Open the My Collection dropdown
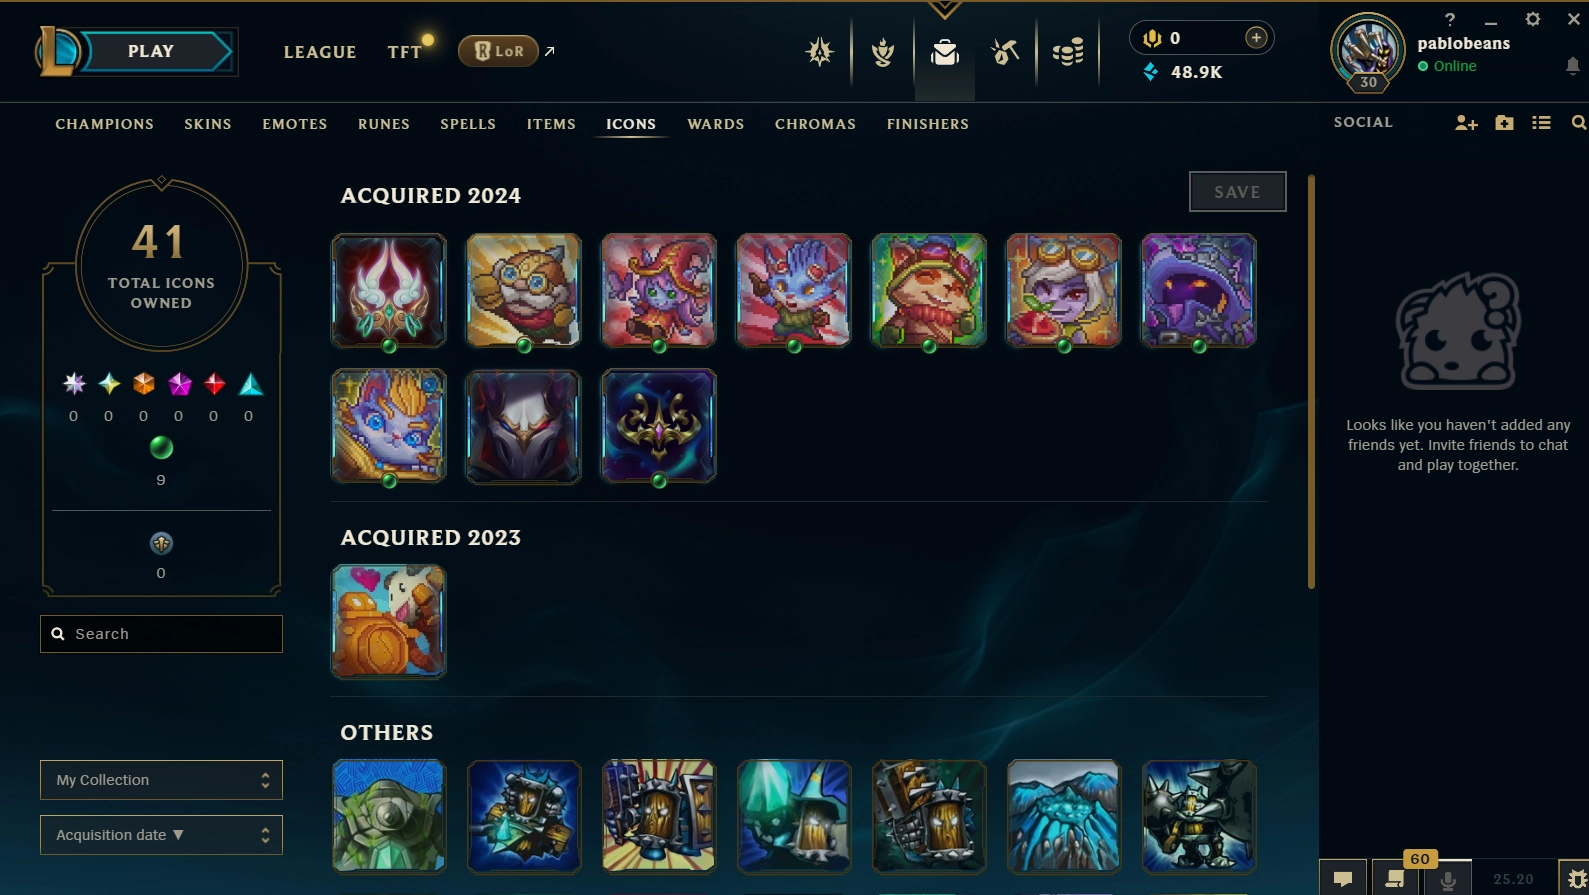The image size is (1589, 895). [x=161, y=780]
